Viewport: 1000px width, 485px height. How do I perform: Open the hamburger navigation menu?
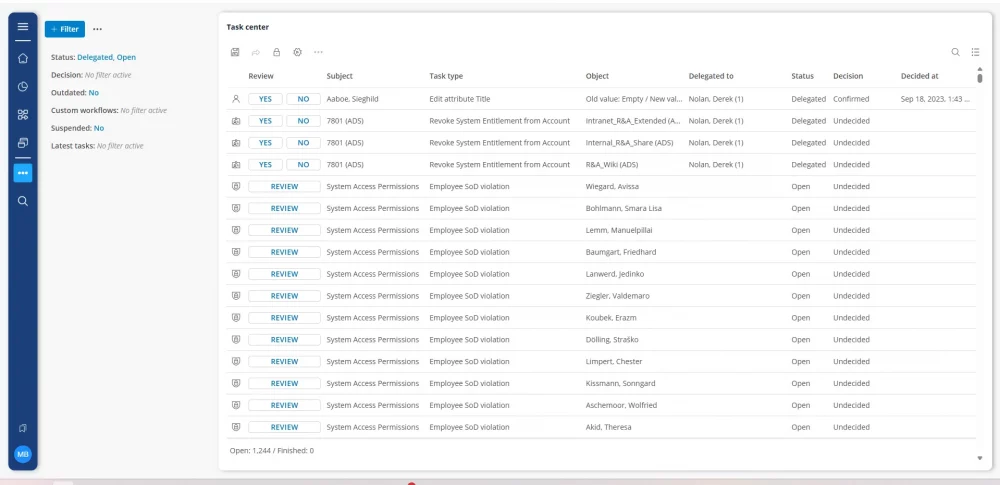point(23,27)
